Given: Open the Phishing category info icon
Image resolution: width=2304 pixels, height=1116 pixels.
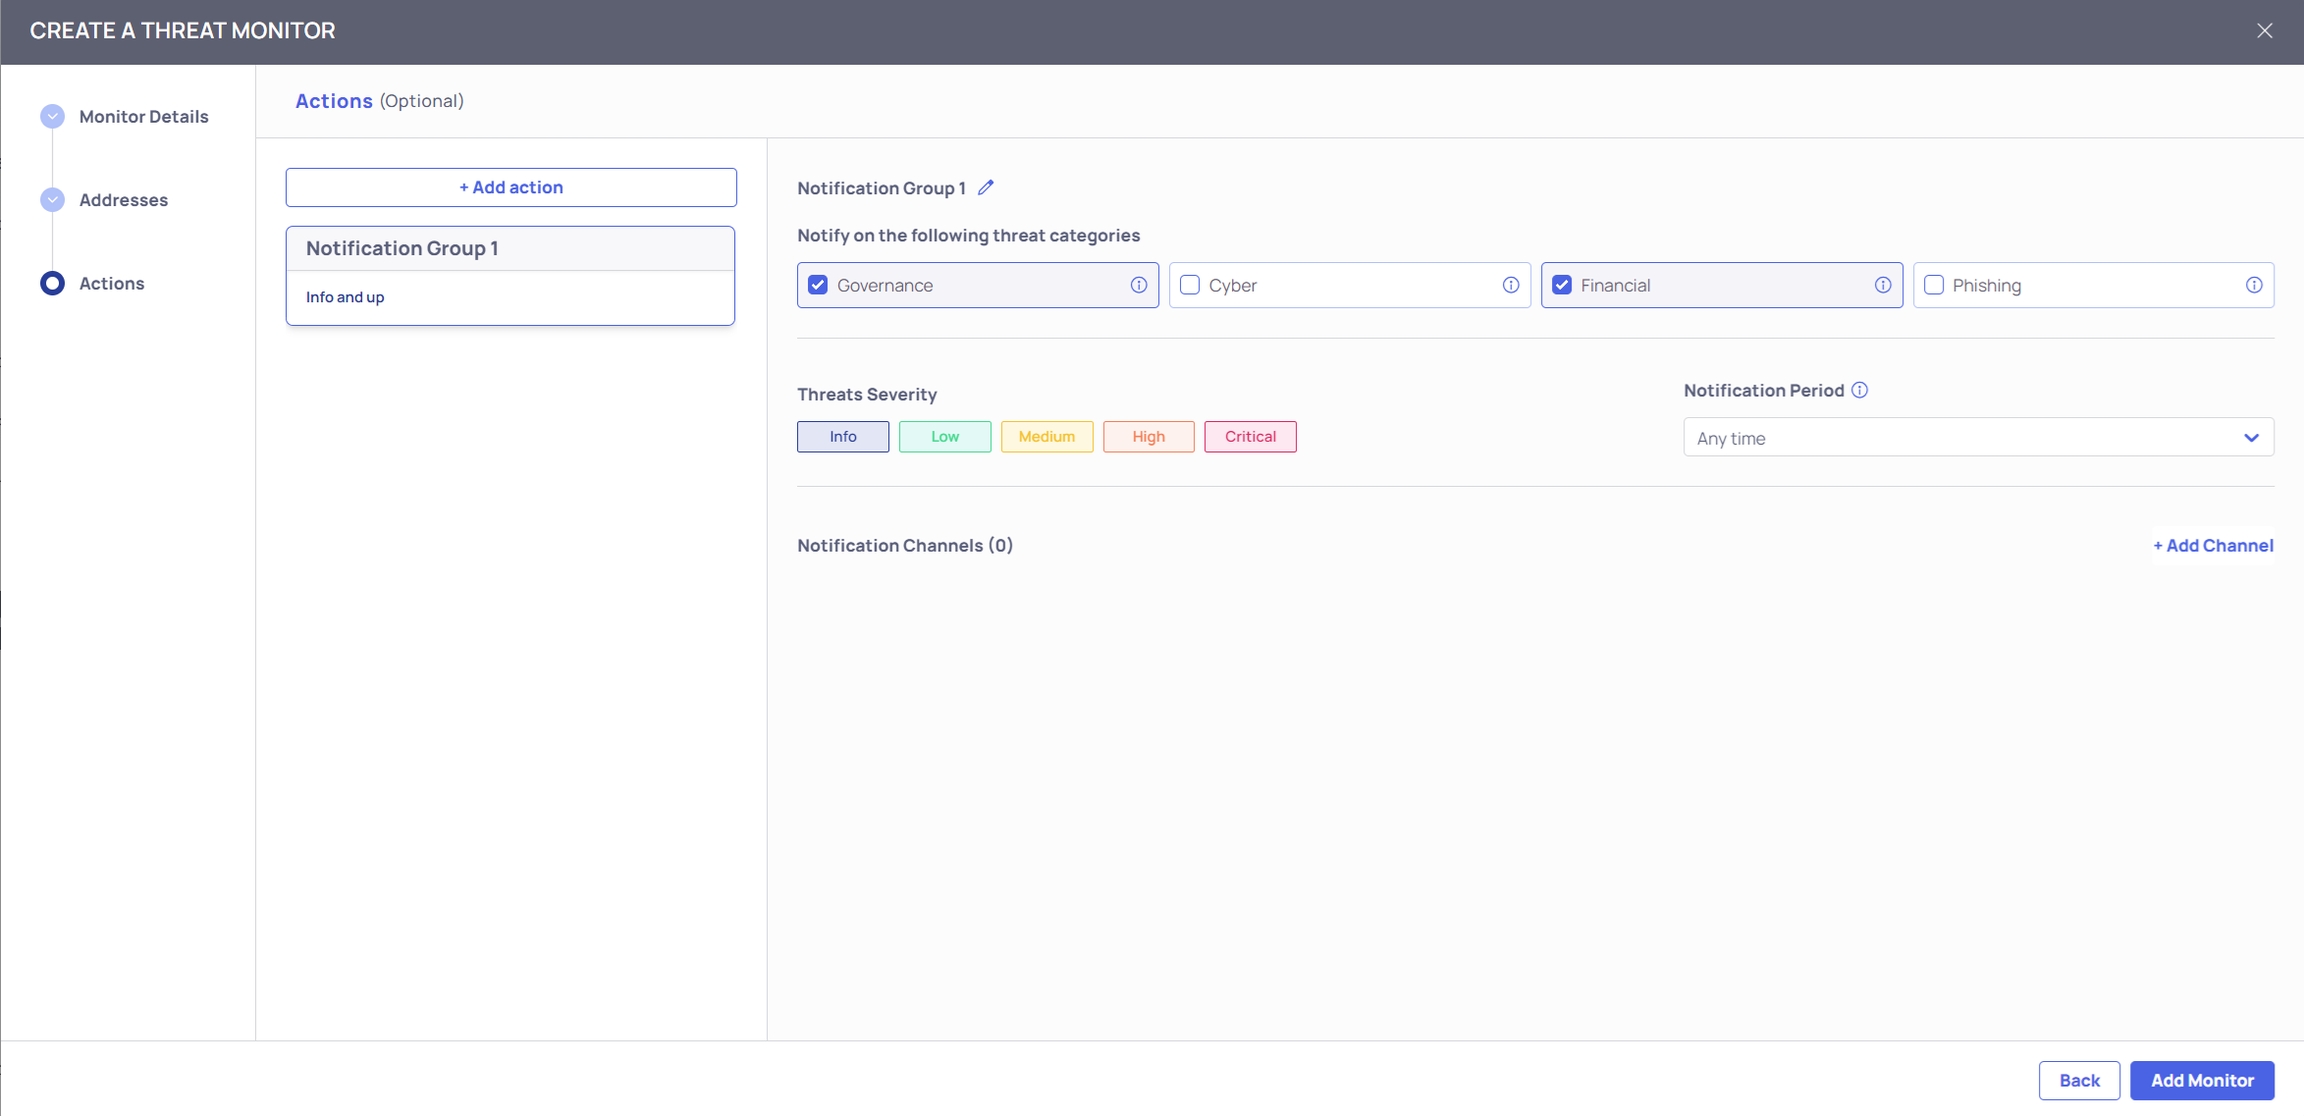Looking at the screenshot, I should pos(2253,285).
